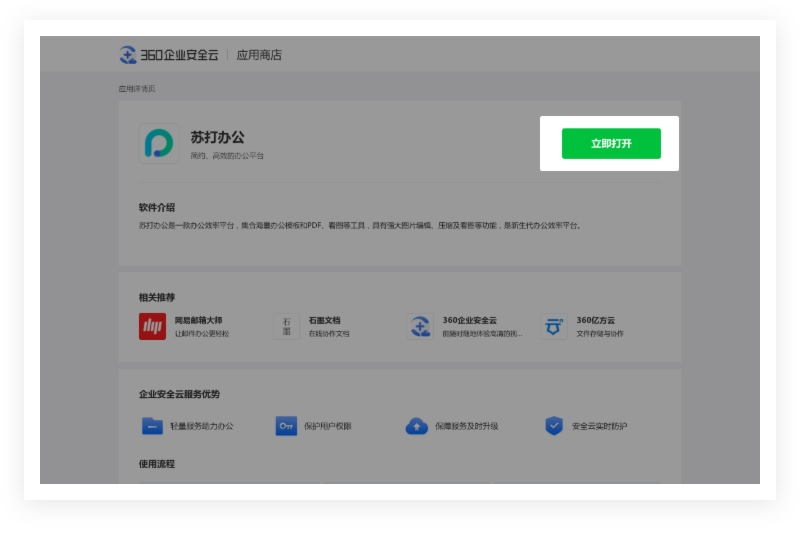This screenshot has width=800, height=540.
Task: Open the 360亿方云 recommendation title
Action: (595, 320)
